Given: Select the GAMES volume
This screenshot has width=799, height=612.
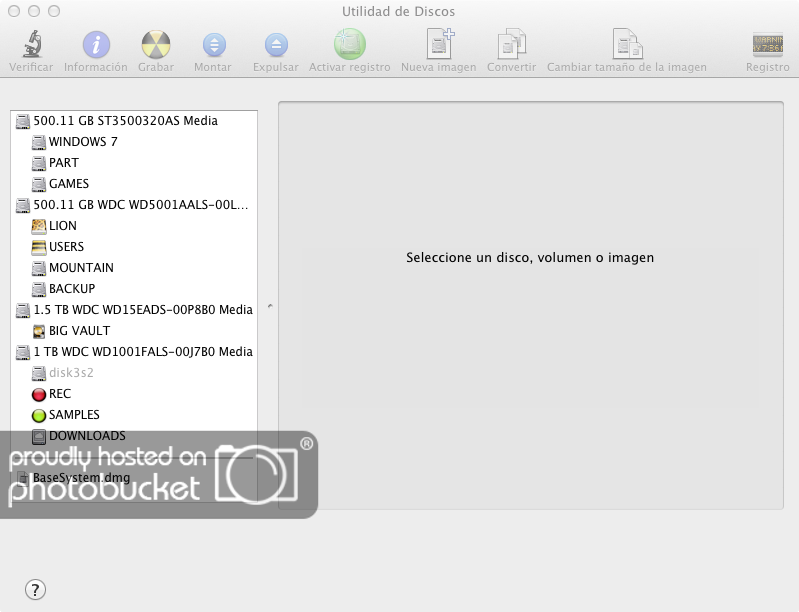Looking at the screenshot, I should pyautogui.click(x=134, y=183).
